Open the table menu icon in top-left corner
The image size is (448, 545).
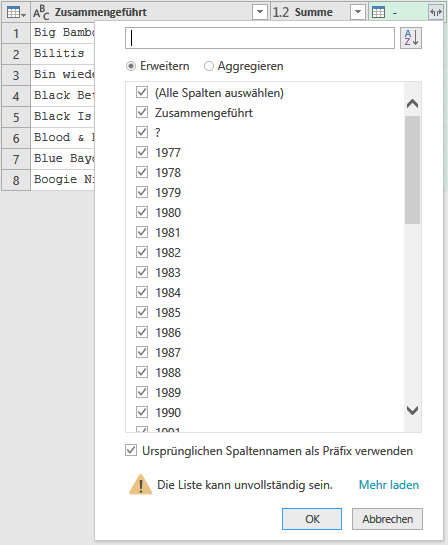click(x=16, y=13)
